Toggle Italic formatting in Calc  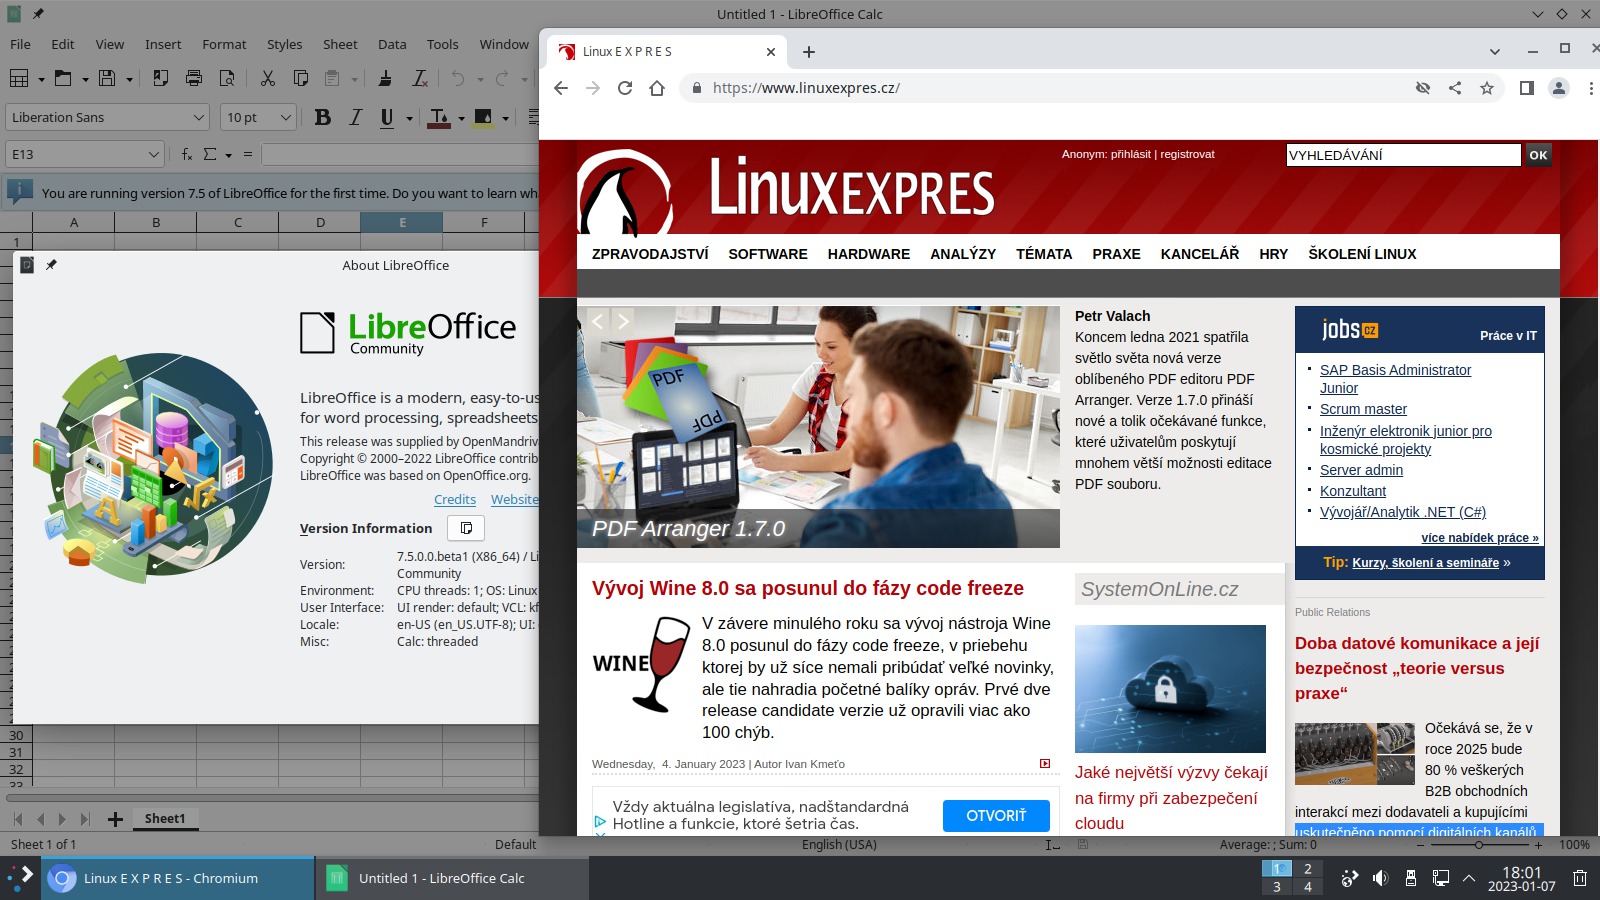click(x=355, y=117)
